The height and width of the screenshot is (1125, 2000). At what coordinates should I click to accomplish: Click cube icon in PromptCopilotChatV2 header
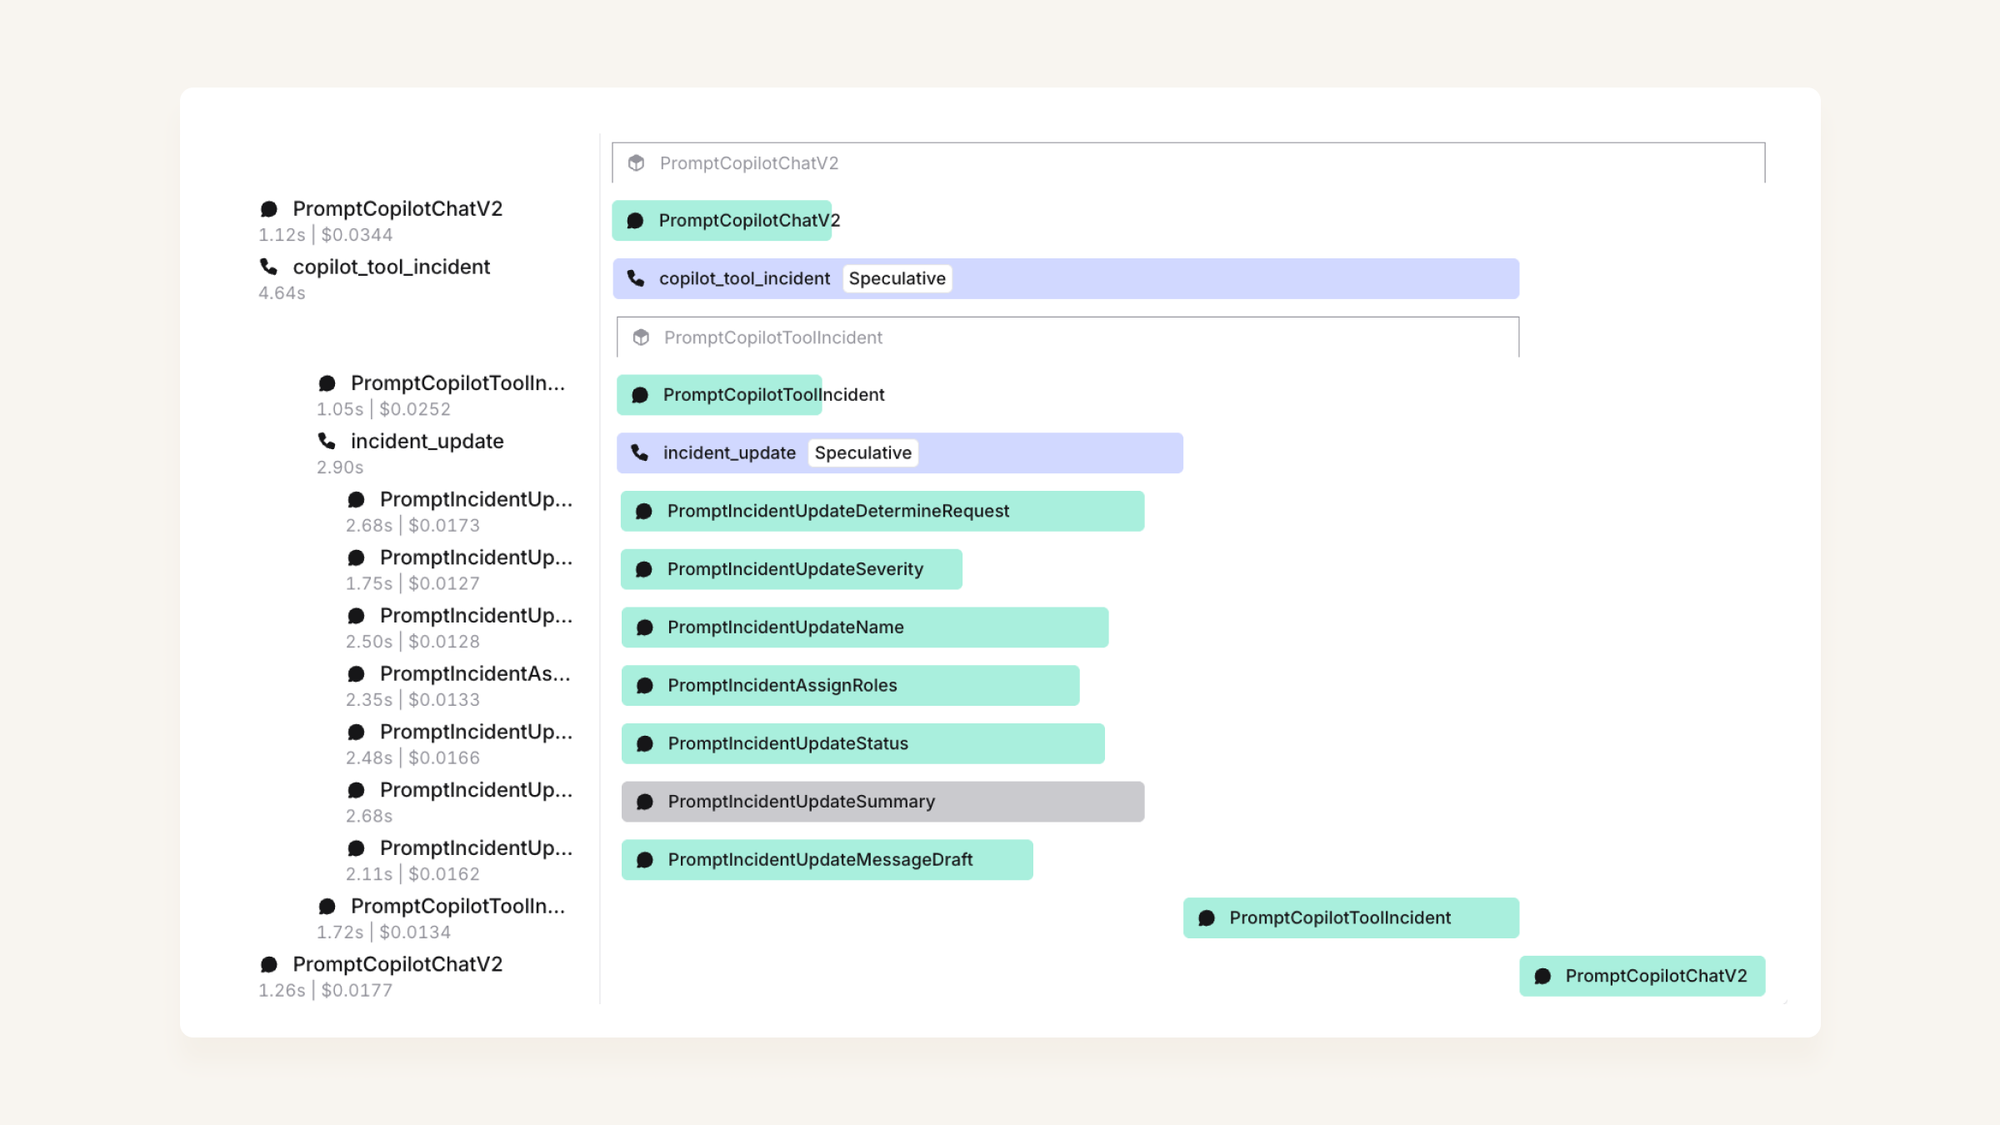636,163
